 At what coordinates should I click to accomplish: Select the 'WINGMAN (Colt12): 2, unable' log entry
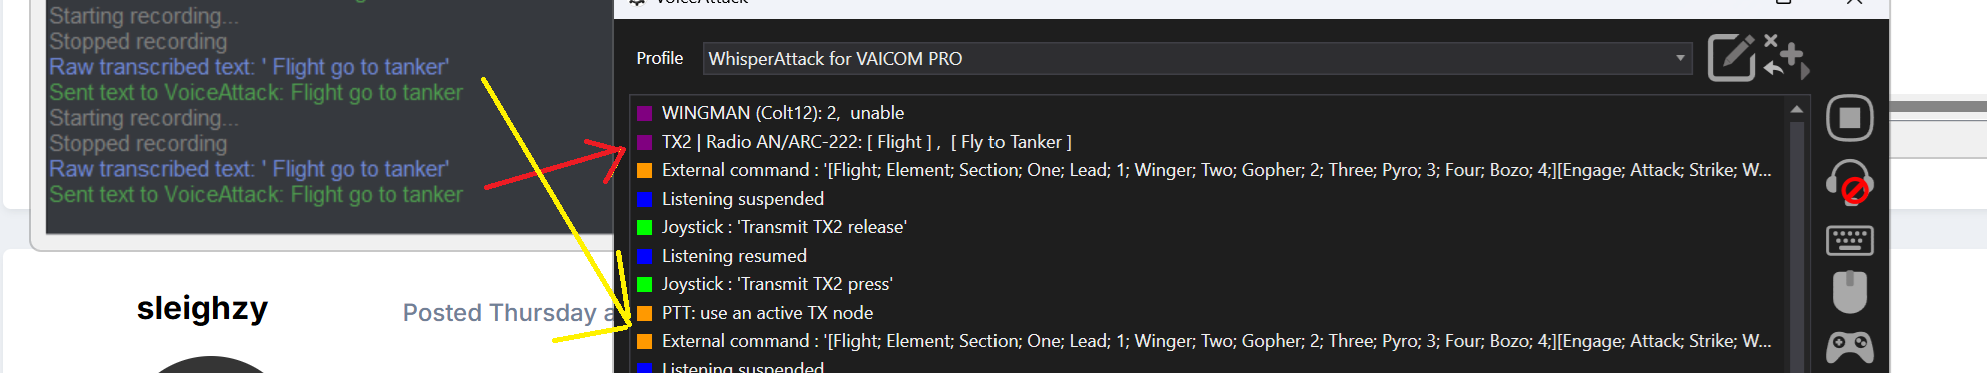[x=783, y=113]
